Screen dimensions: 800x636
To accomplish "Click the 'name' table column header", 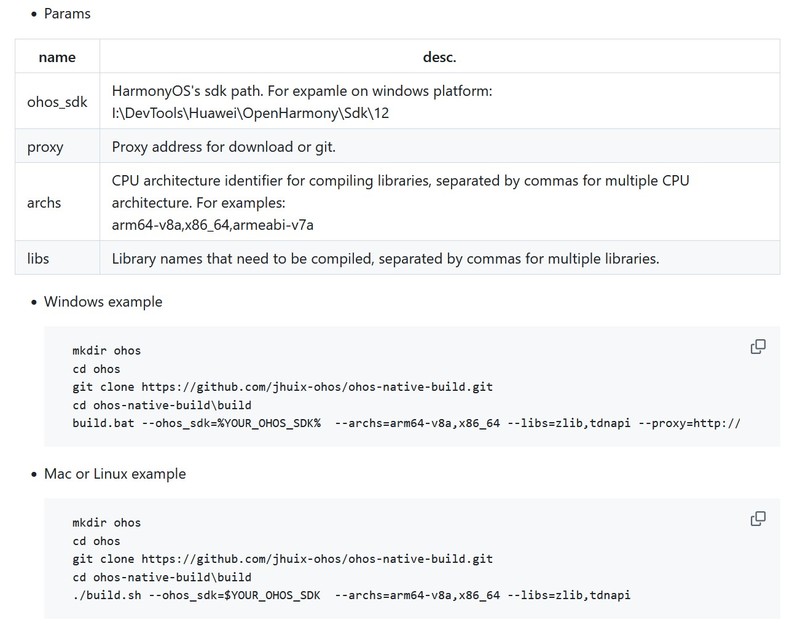I will (57, 57).
